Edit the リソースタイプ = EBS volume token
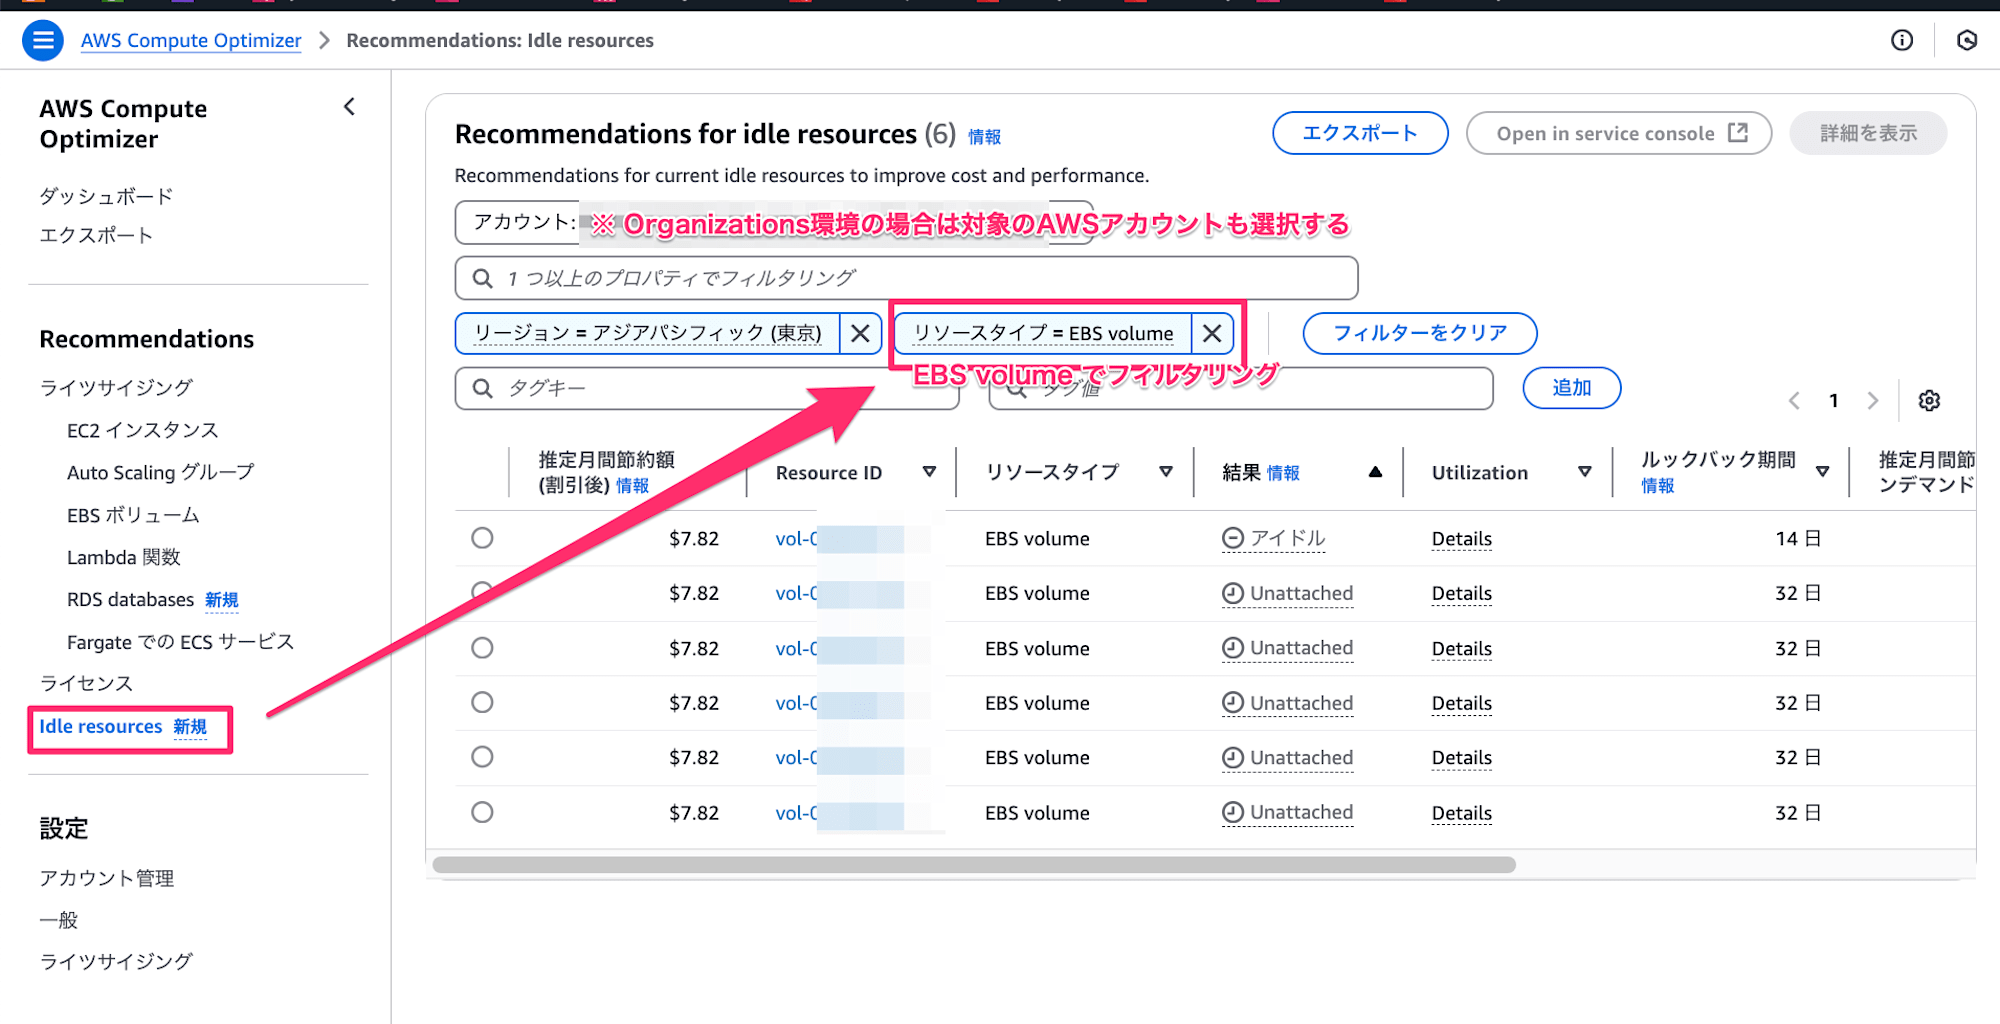 [x=1043, y=333]
